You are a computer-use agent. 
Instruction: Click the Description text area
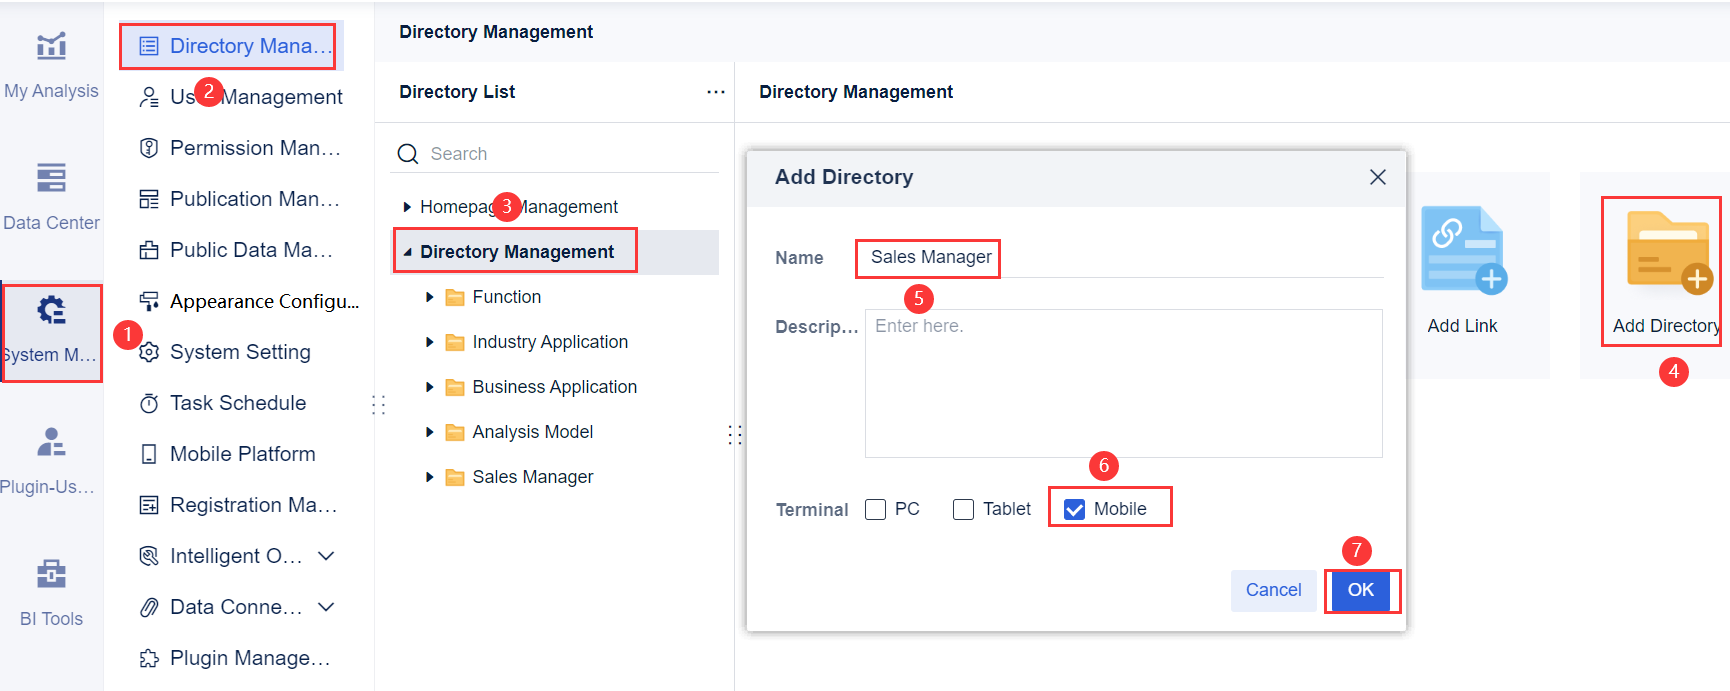click(x=1124, y=383)
